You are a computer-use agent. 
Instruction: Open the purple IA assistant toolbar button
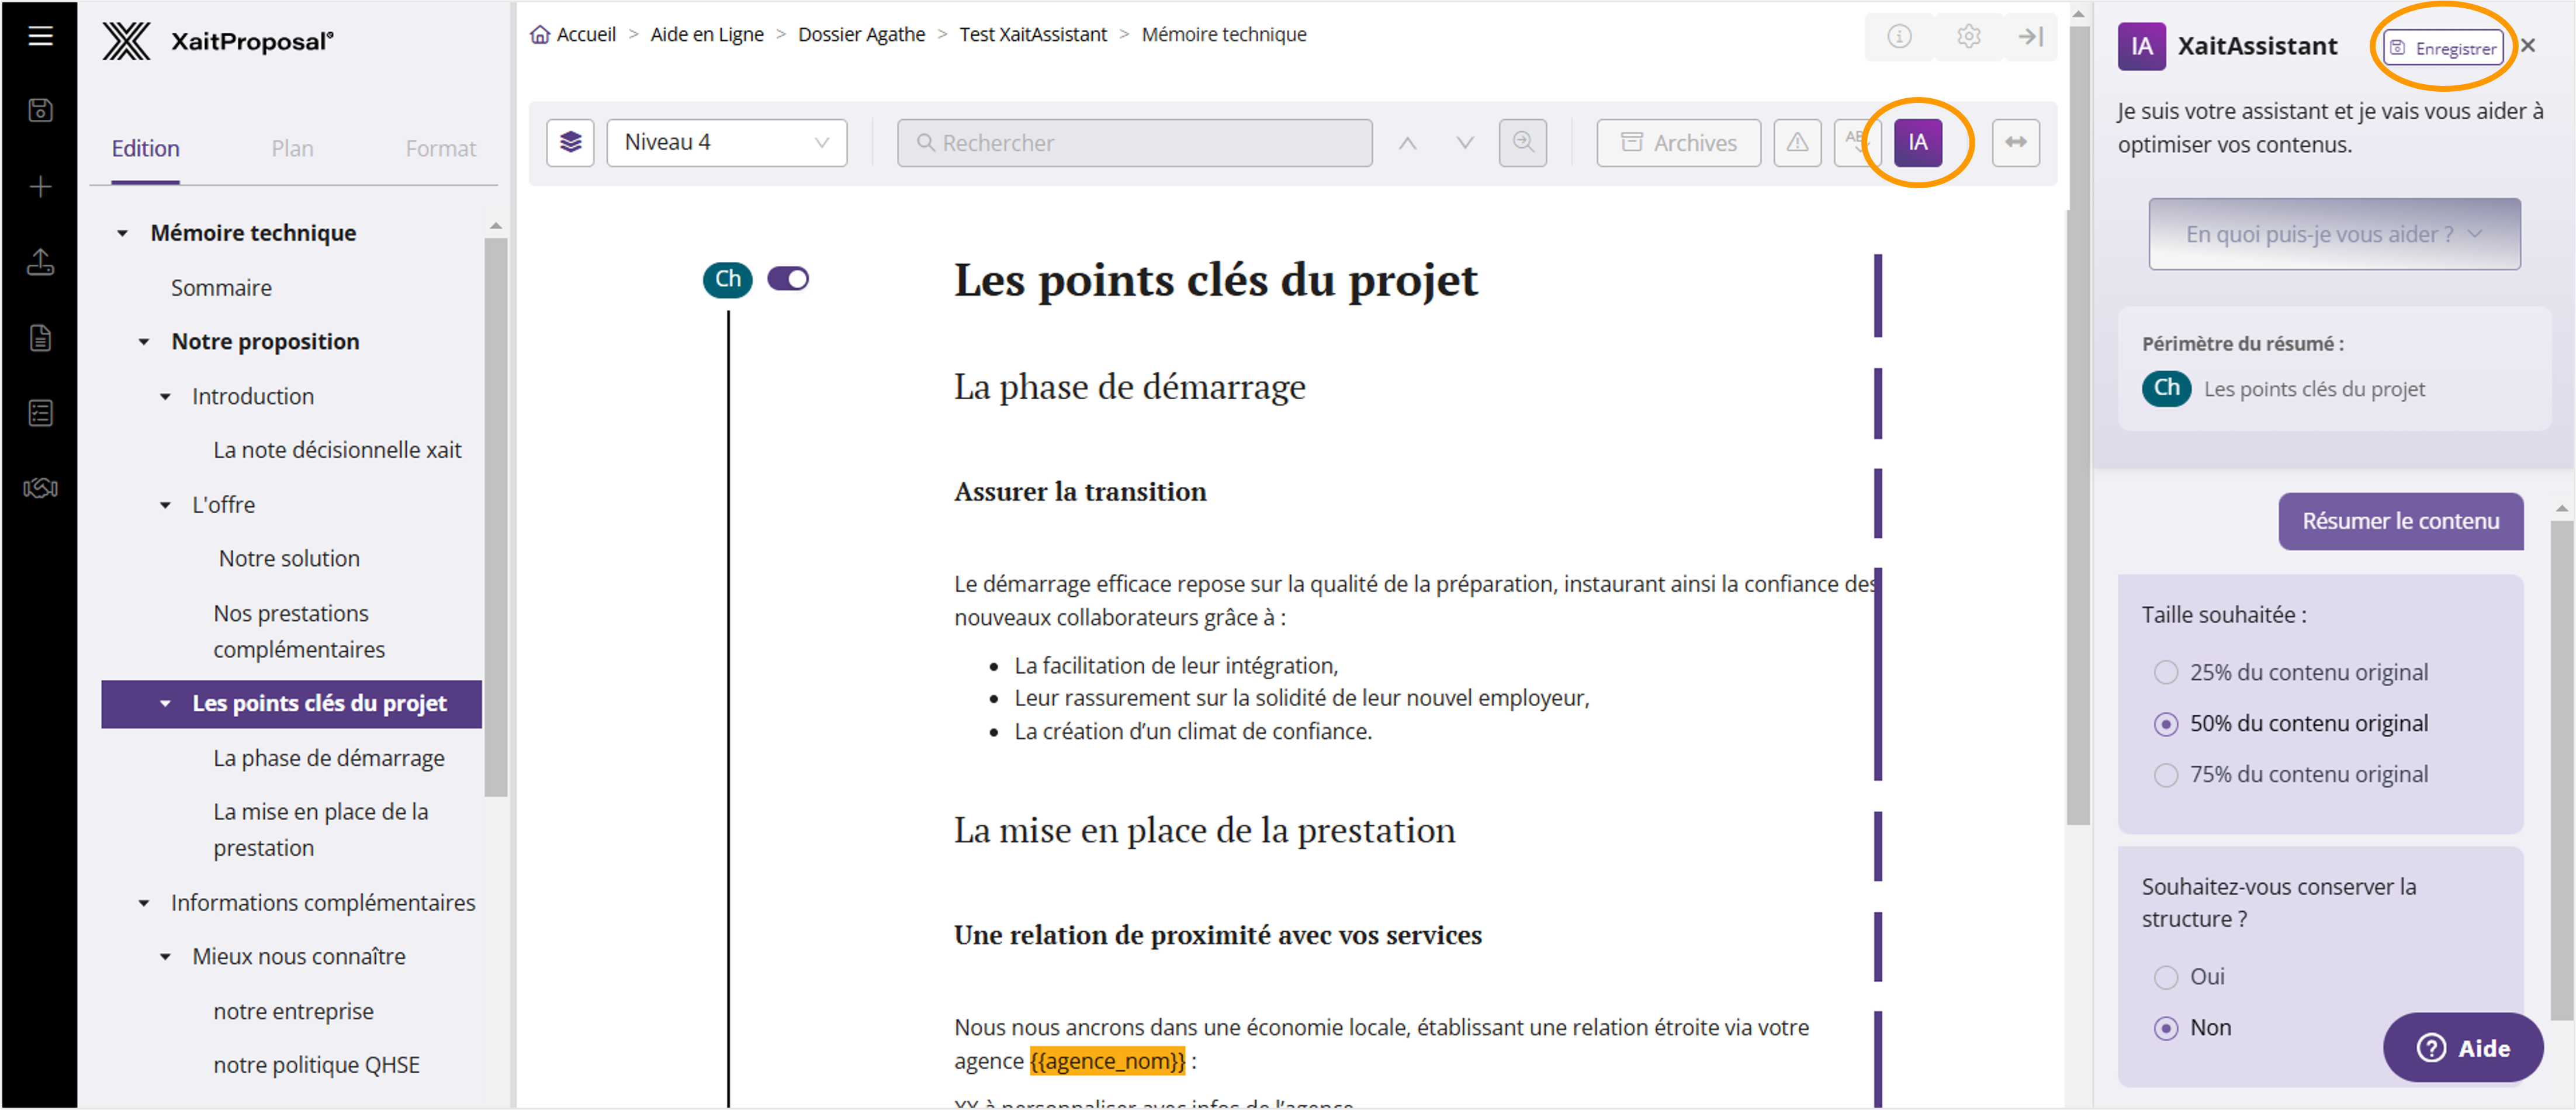point(1917,143)
